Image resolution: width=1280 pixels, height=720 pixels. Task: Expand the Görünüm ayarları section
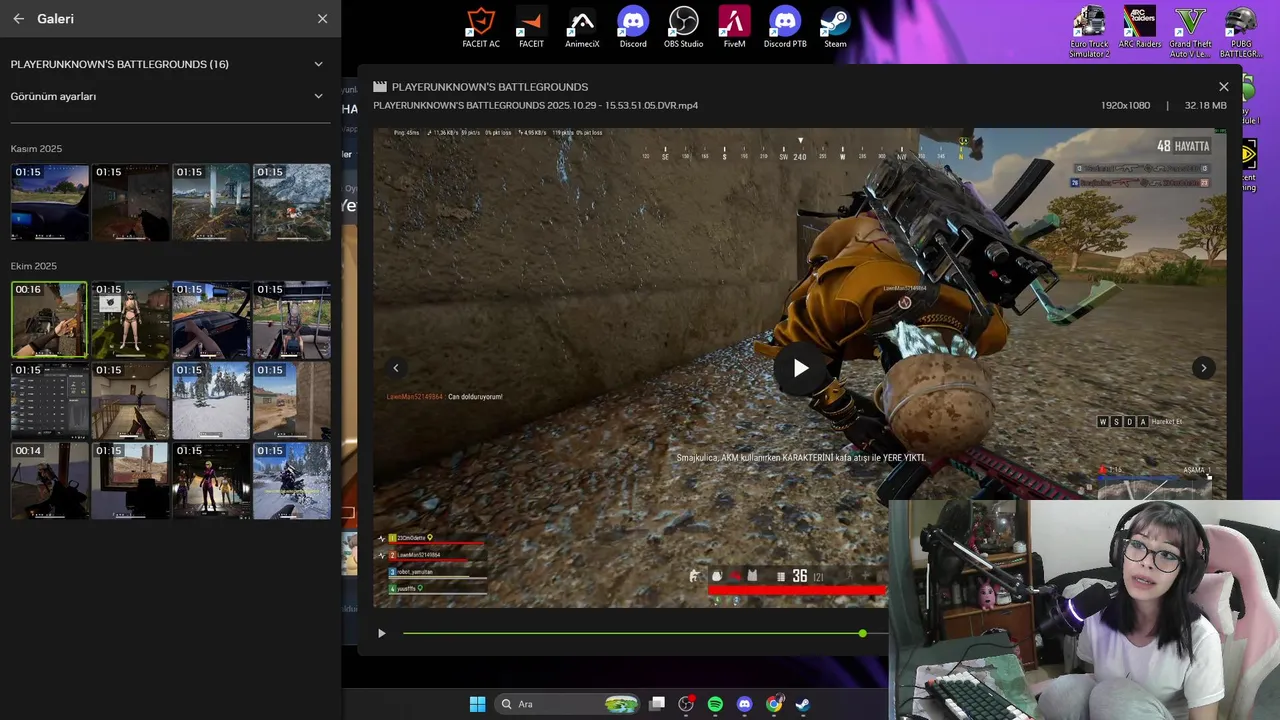[319, 96]
